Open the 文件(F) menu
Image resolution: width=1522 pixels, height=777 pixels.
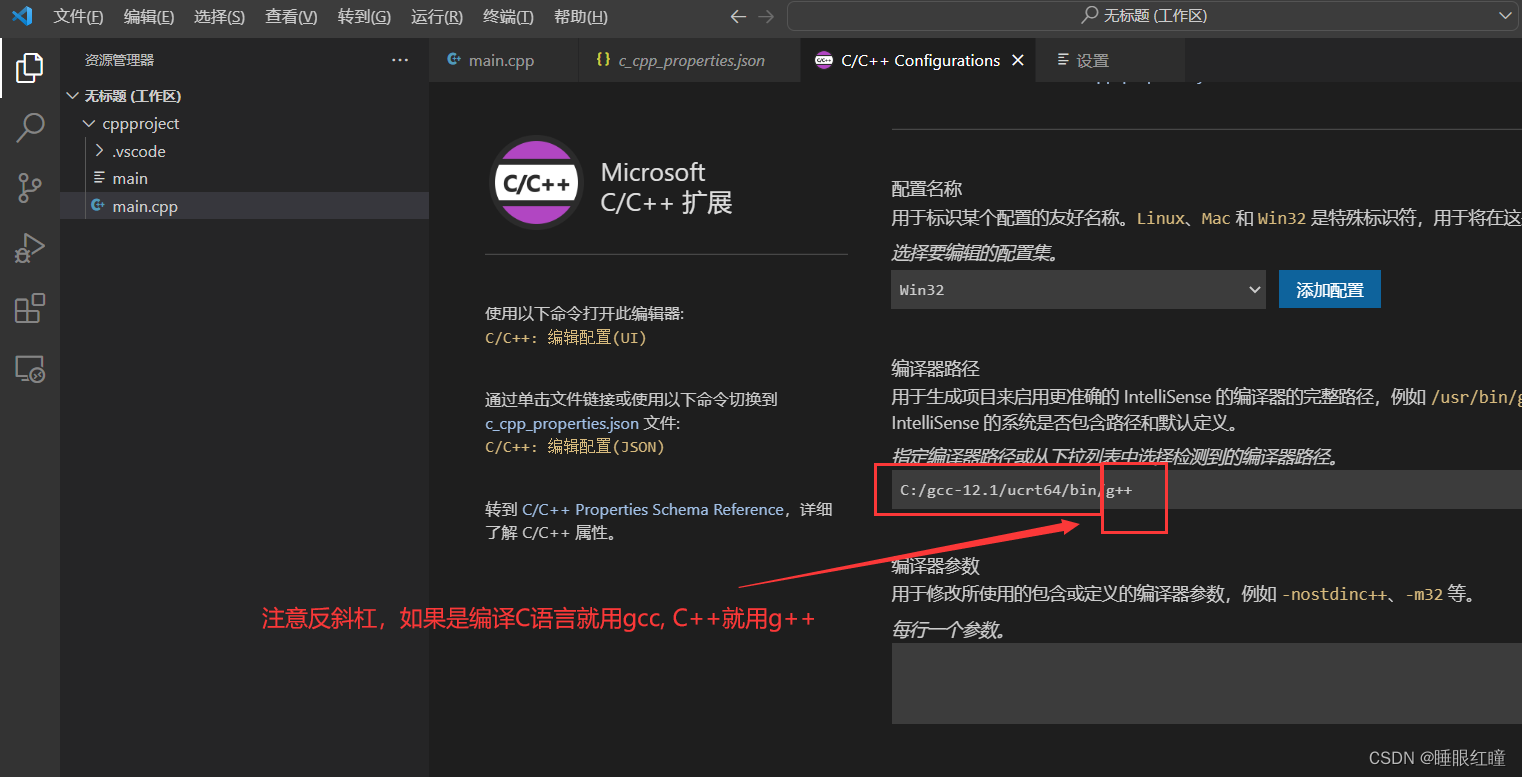coord(78,17)
